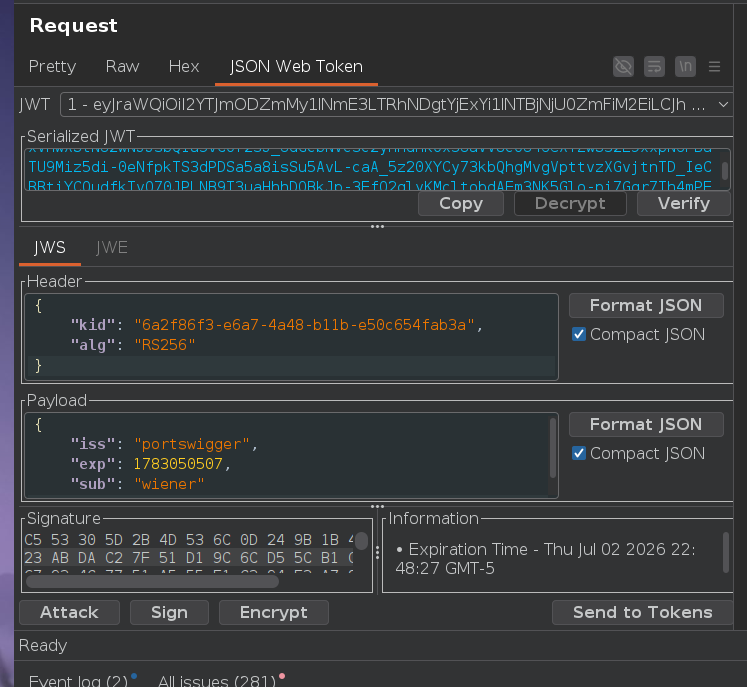The height and width of the screenshot is (687, 747).
Task: Click Format JSON button for Header
Action: 646,305
